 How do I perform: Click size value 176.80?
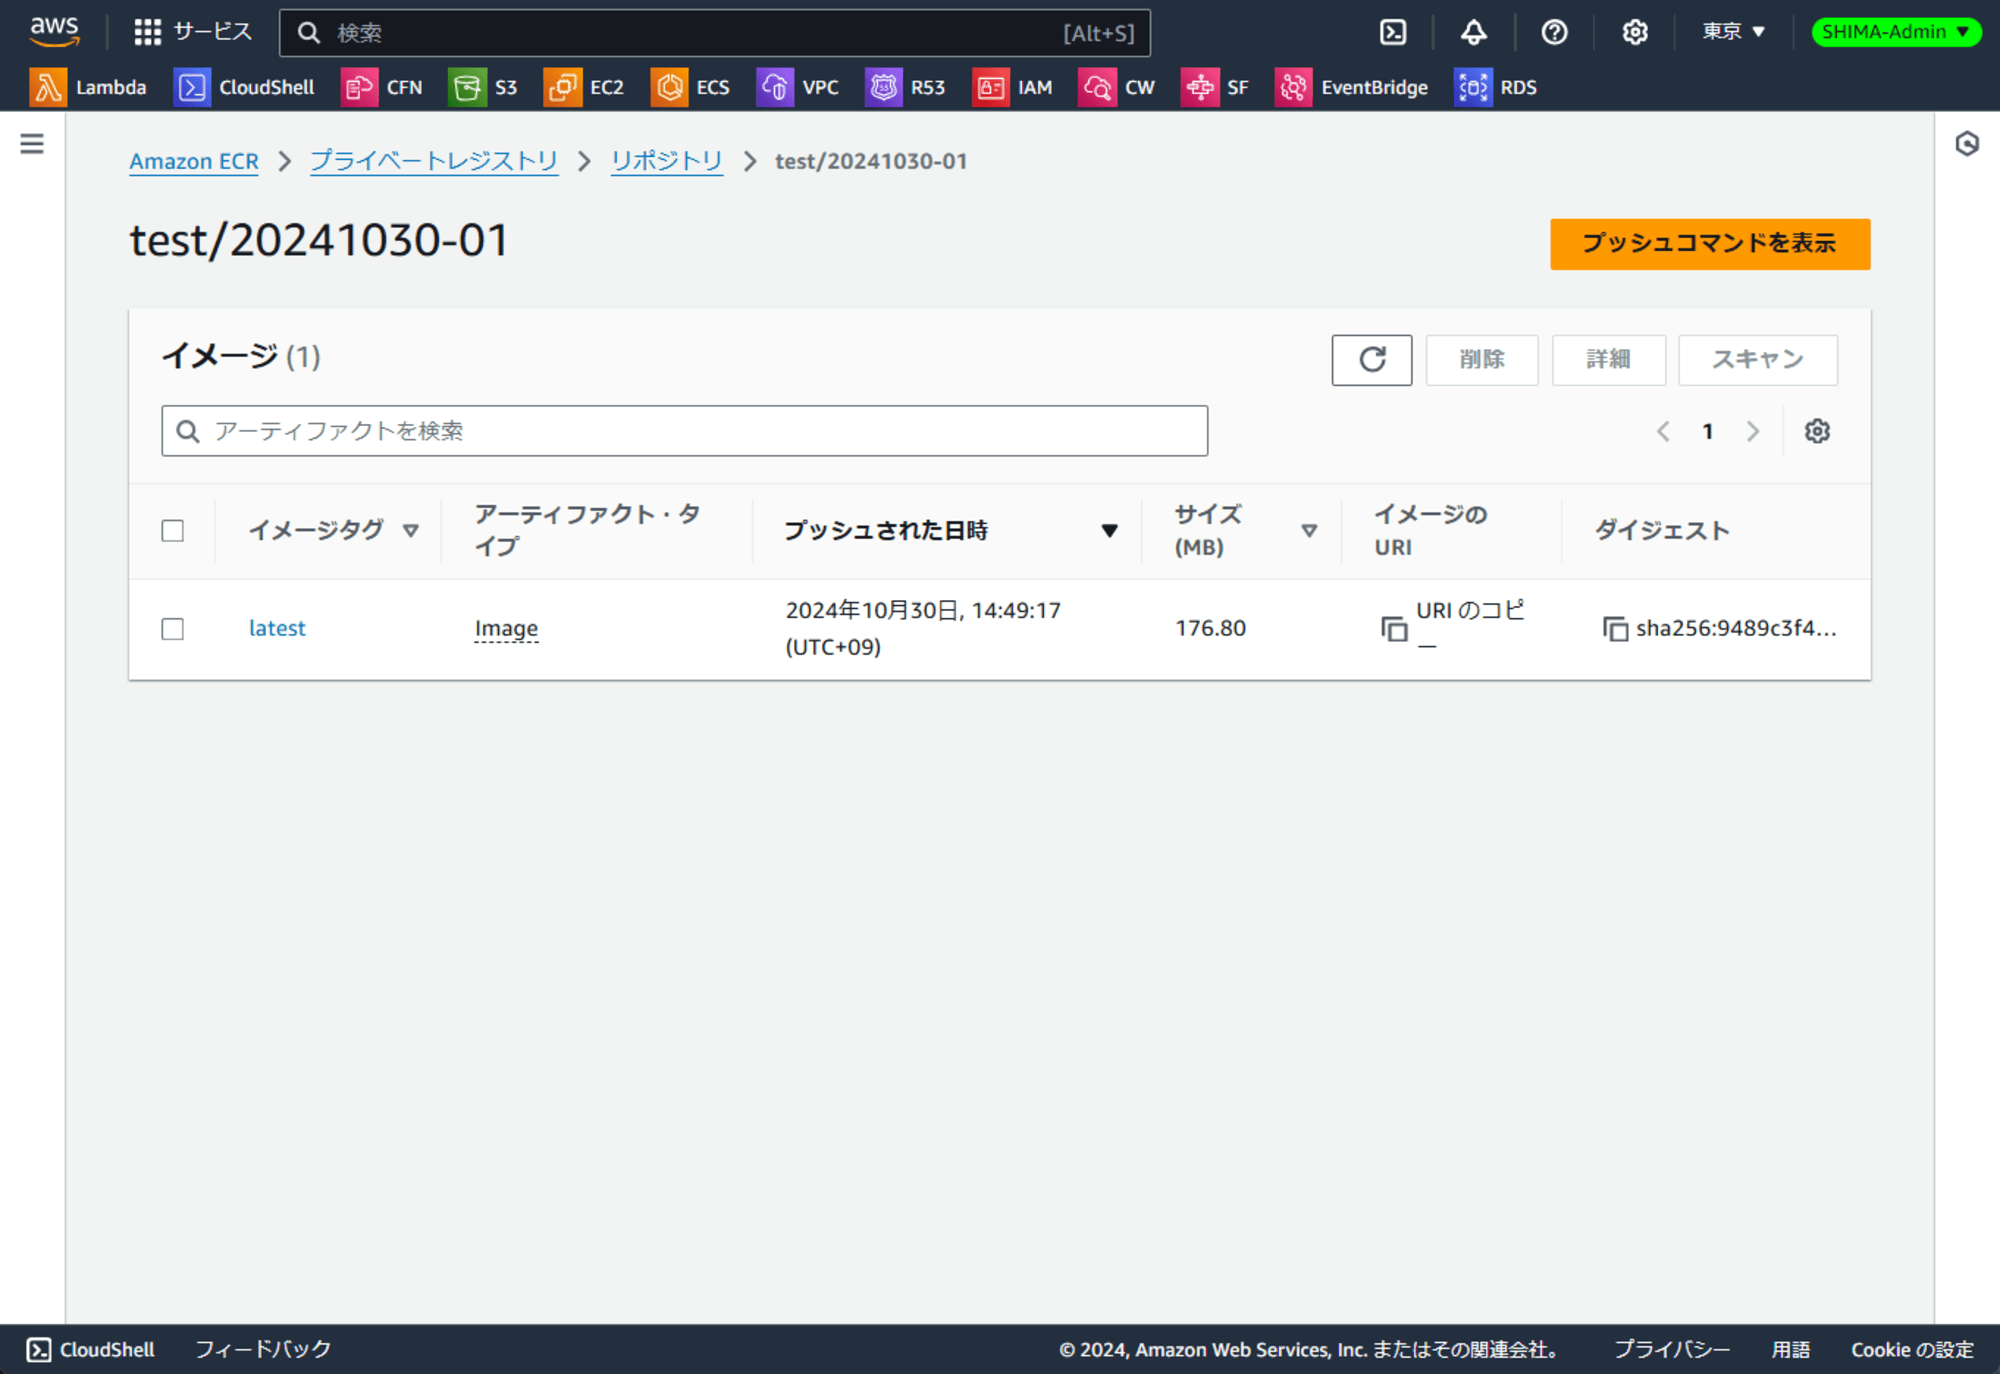coord(1210,628)
